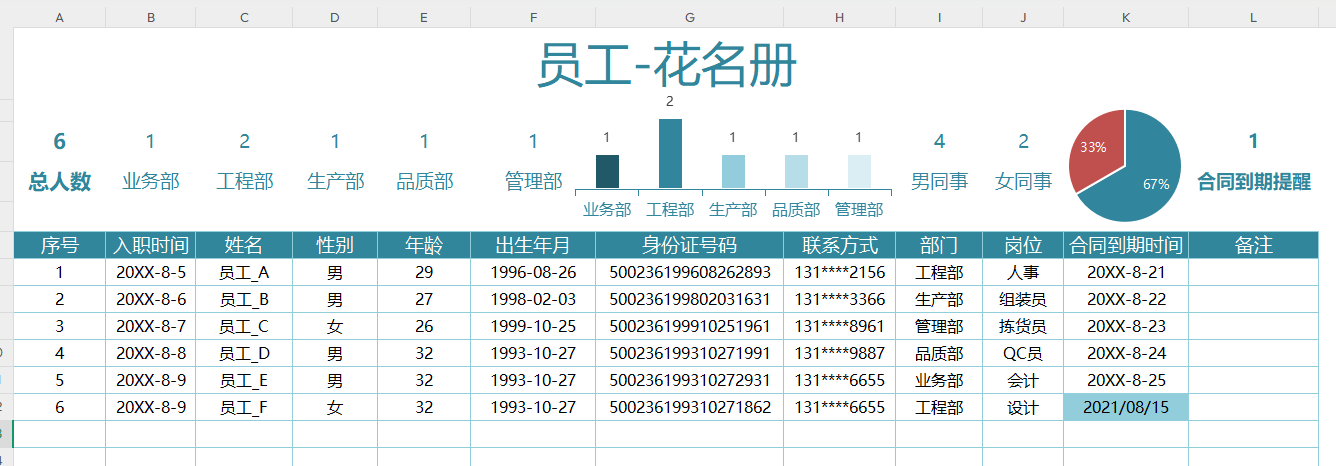
Task: Click the birth date 1996-08-26
Action: click(533, 272)
